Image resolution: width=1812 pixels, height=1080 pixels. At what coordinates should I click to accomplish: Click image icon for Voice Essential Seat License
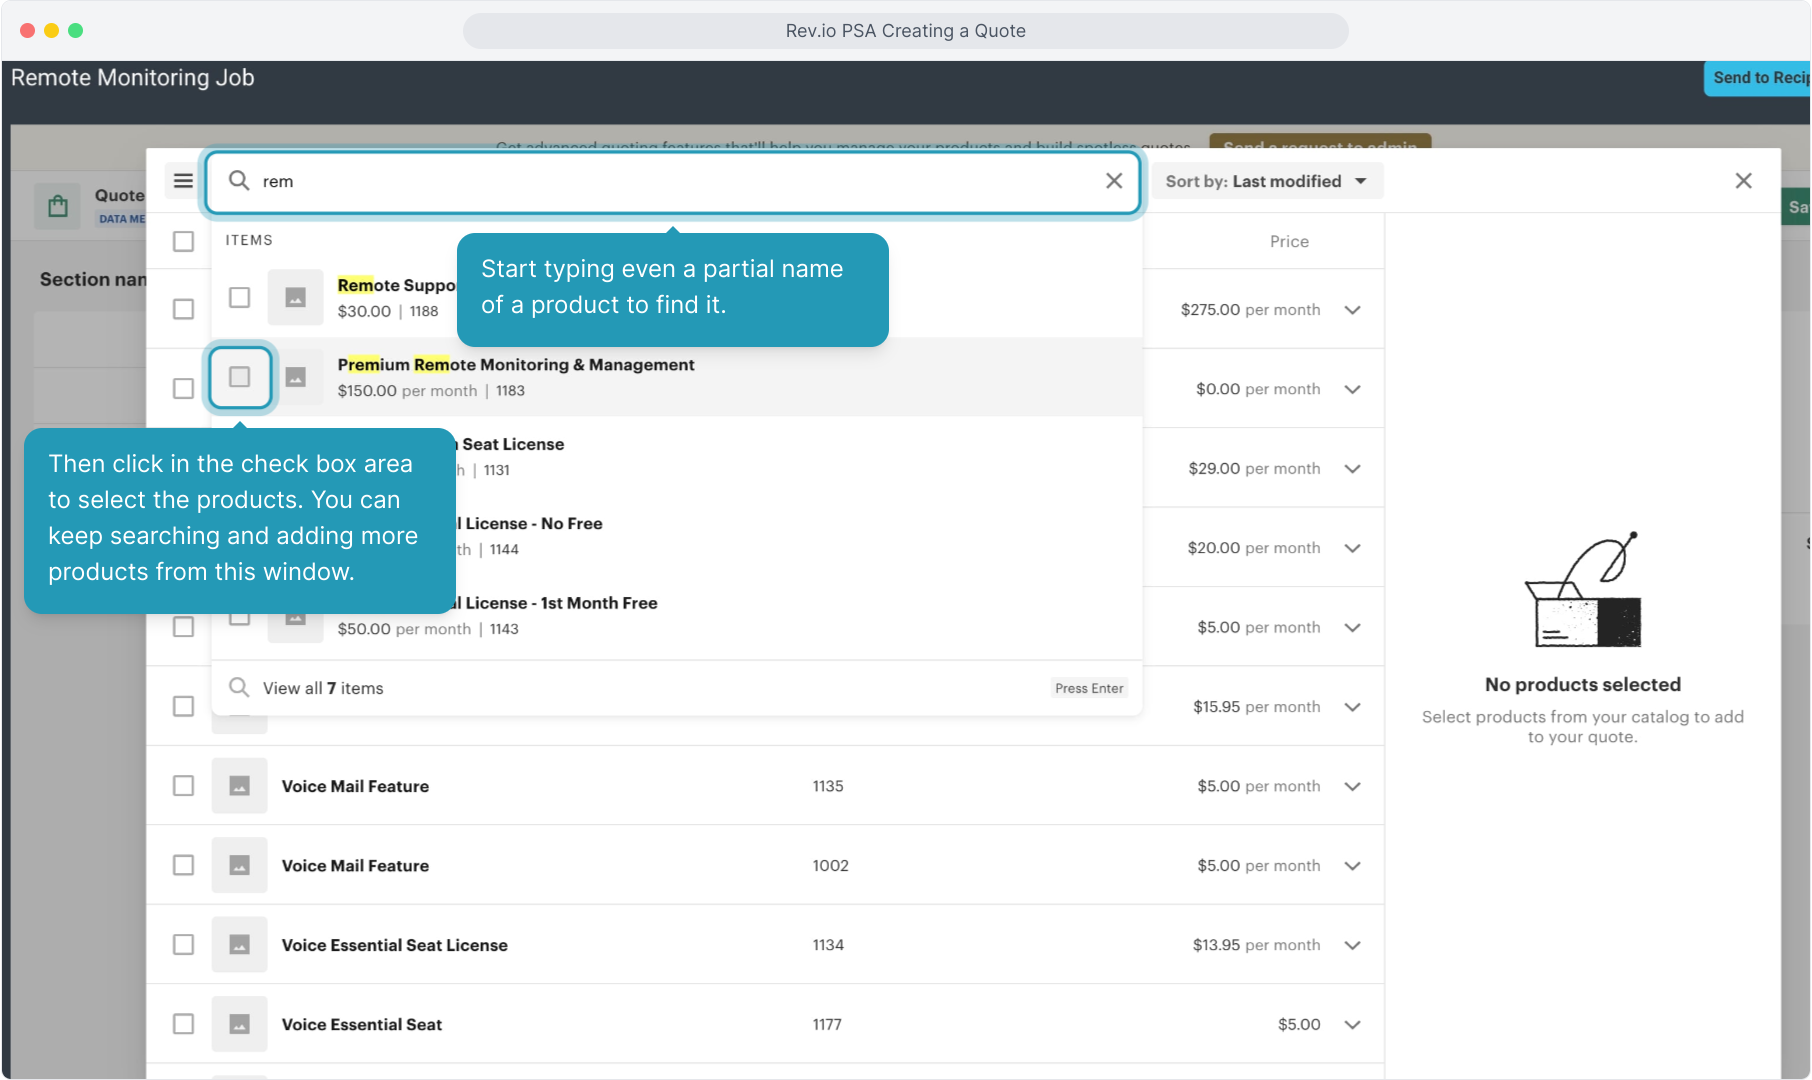239,945
